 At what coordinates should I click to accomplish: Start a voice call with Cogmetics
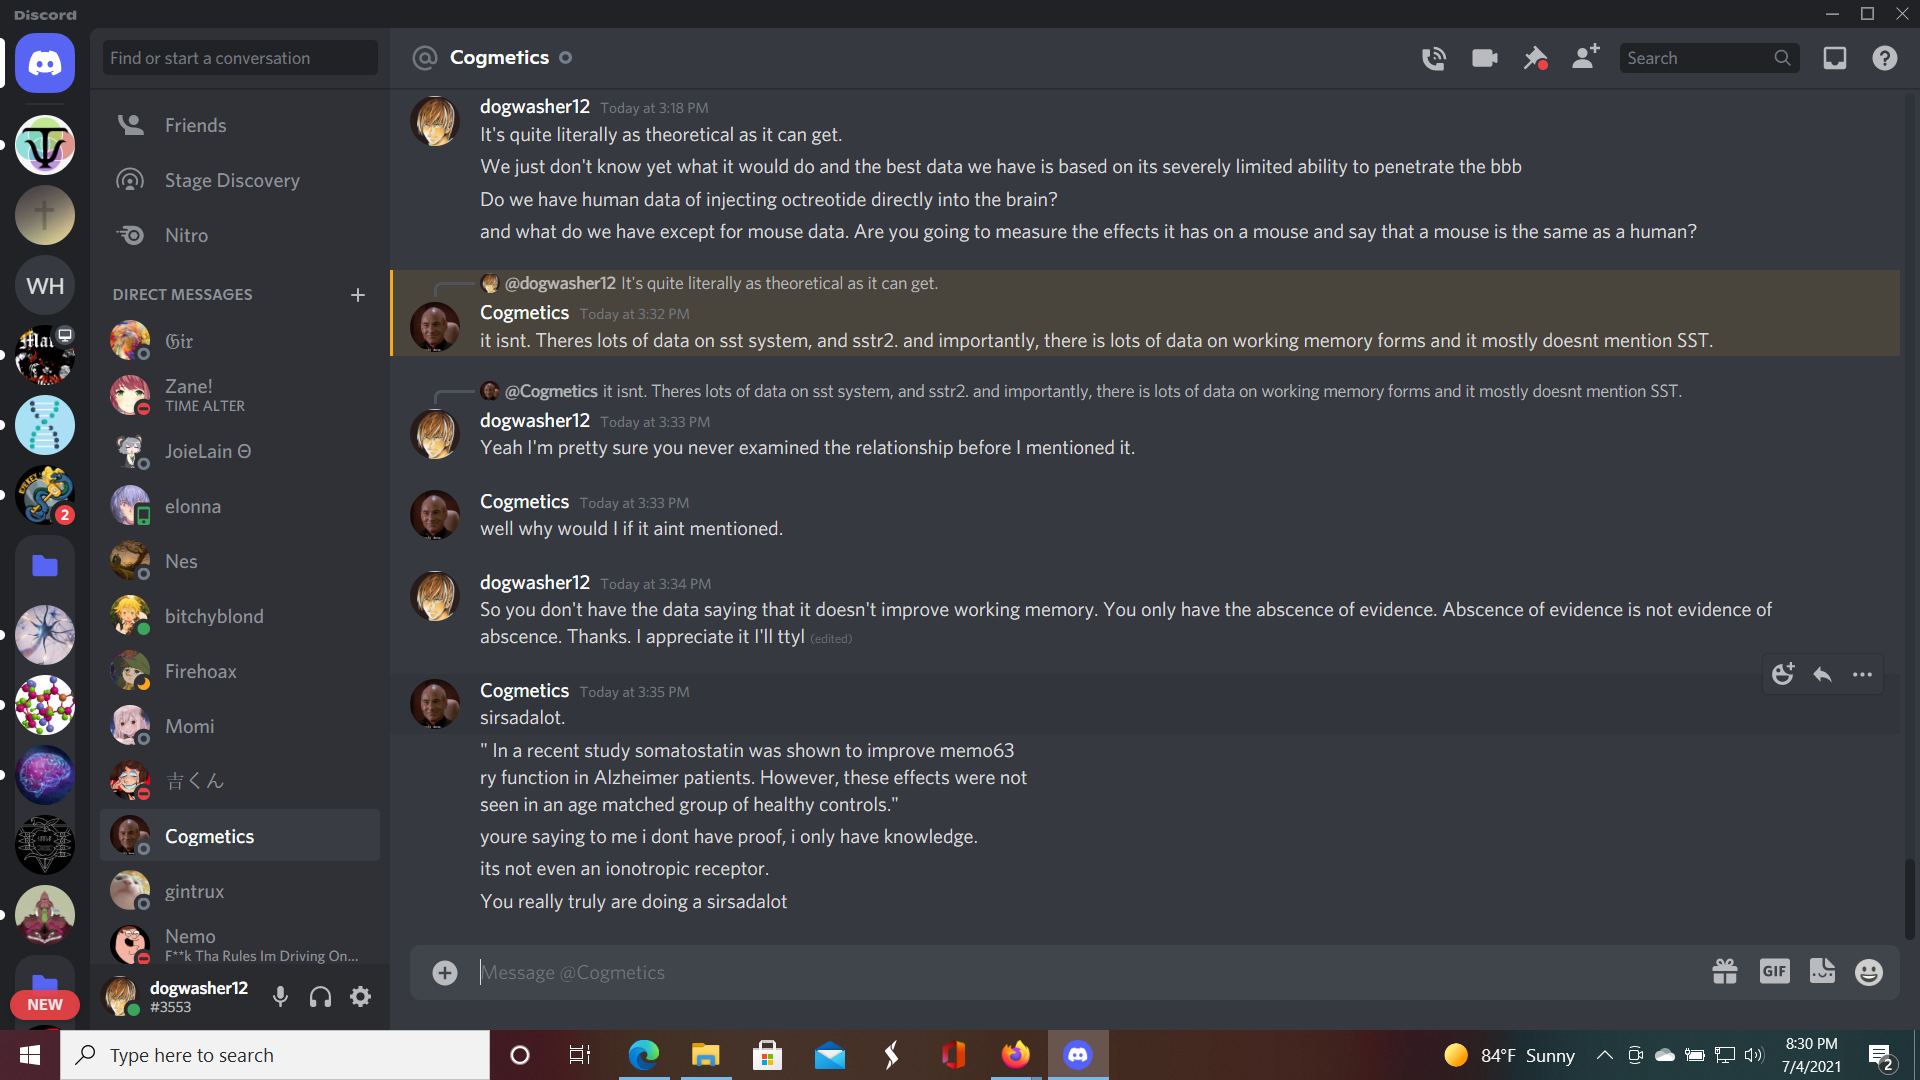1433,58
